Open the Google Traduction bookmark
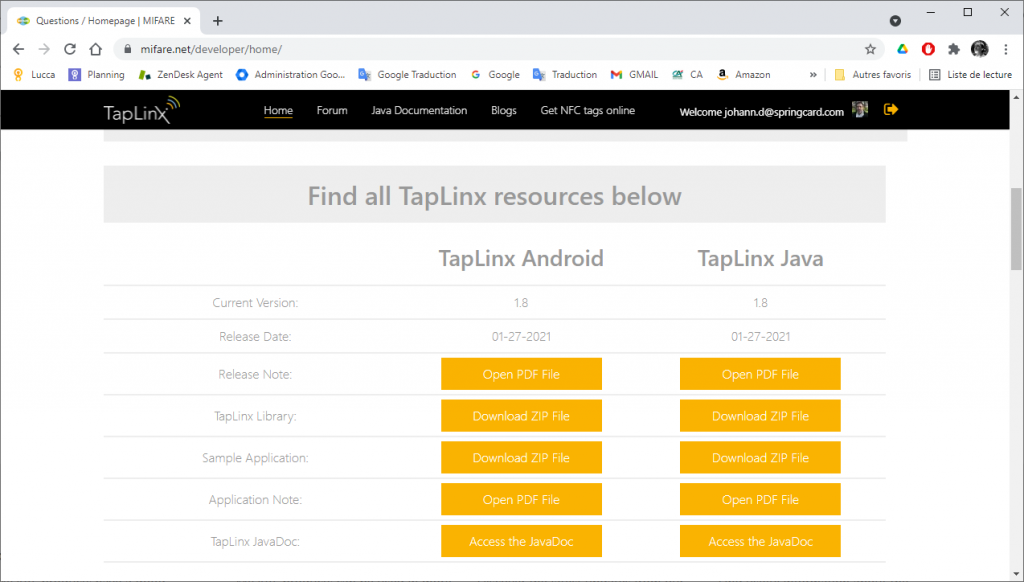1024x582 pixels. click(x=408, y=74)
